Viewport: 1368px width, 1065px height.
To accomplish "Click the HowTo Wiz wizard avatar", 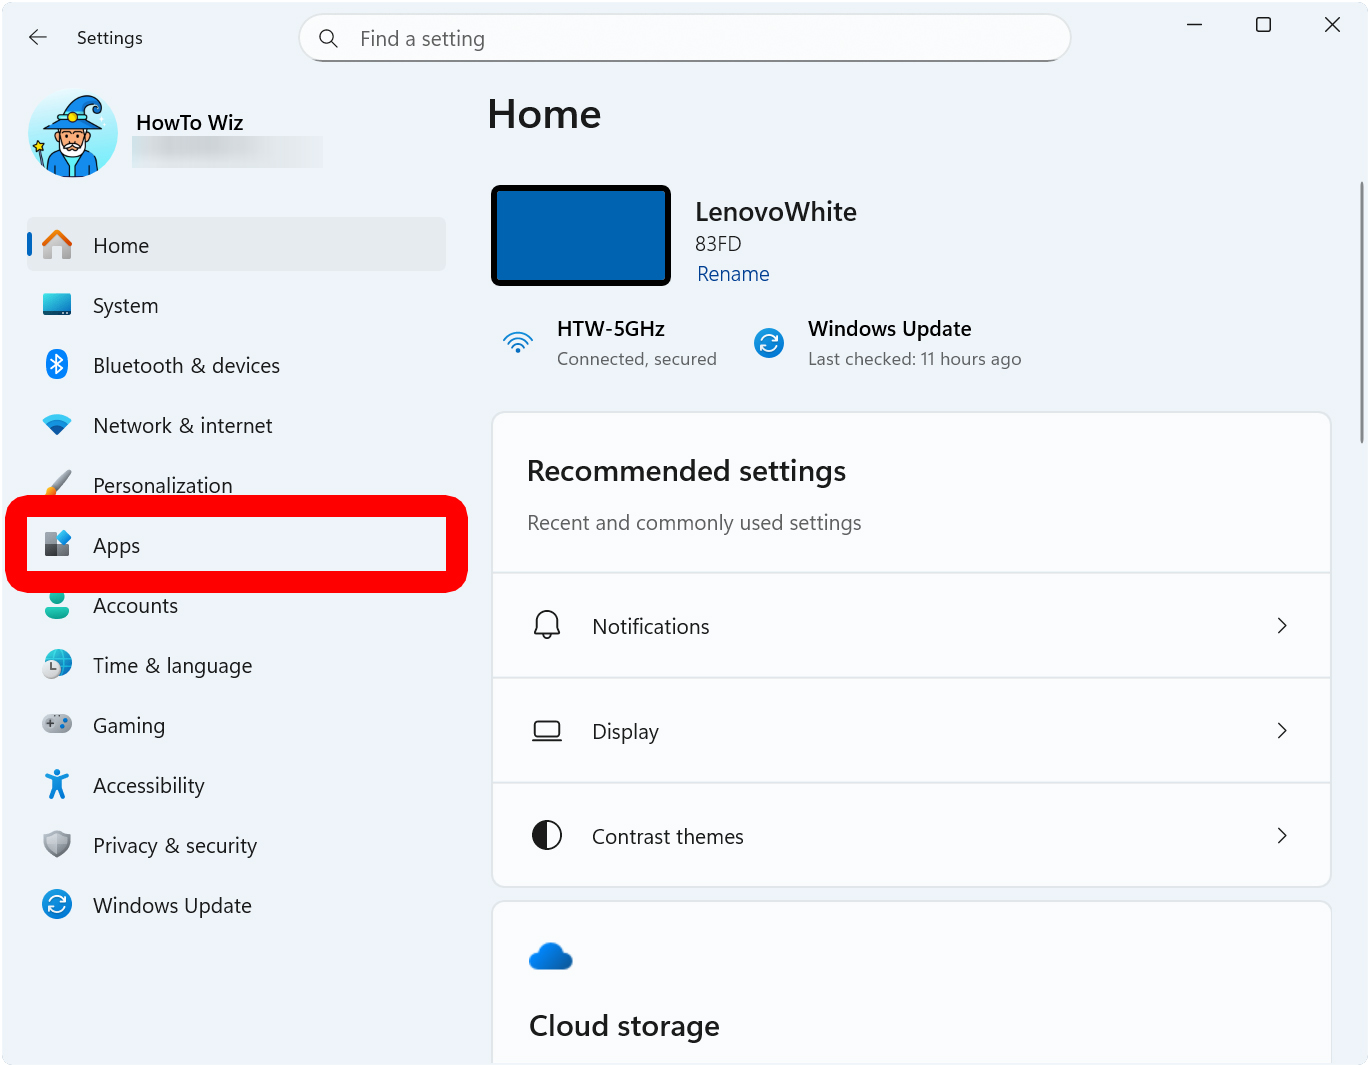I will coord(73,135).
